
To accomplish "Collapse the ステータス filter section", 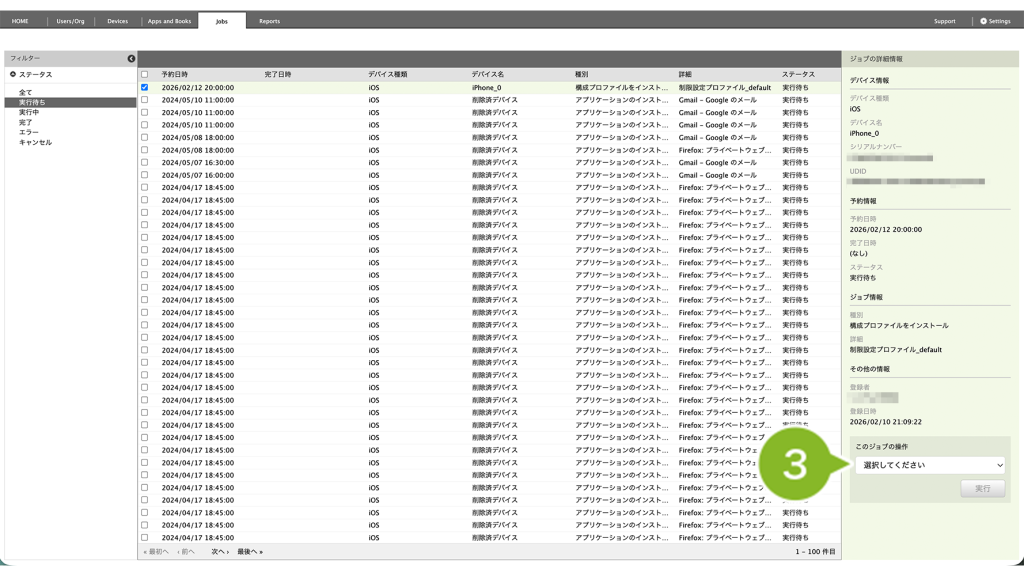I will 14,75.
